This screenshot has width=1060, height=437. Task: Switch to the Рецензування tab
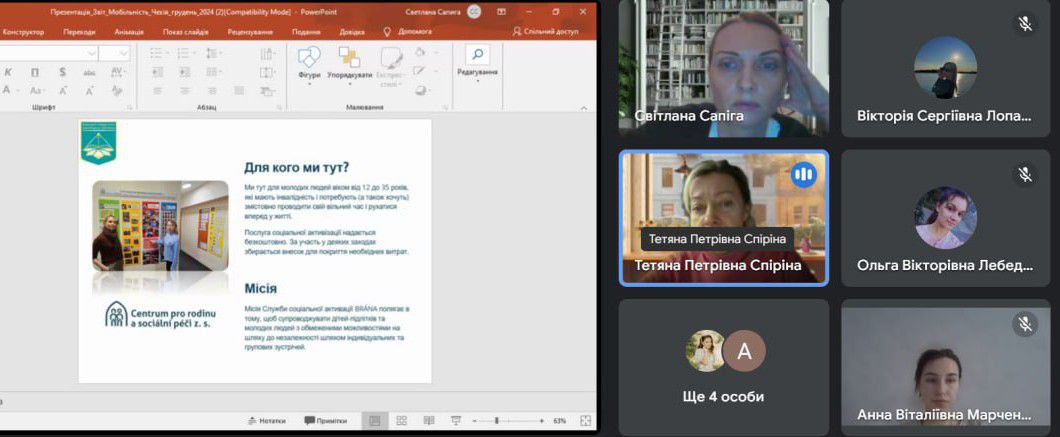point(249,32)
